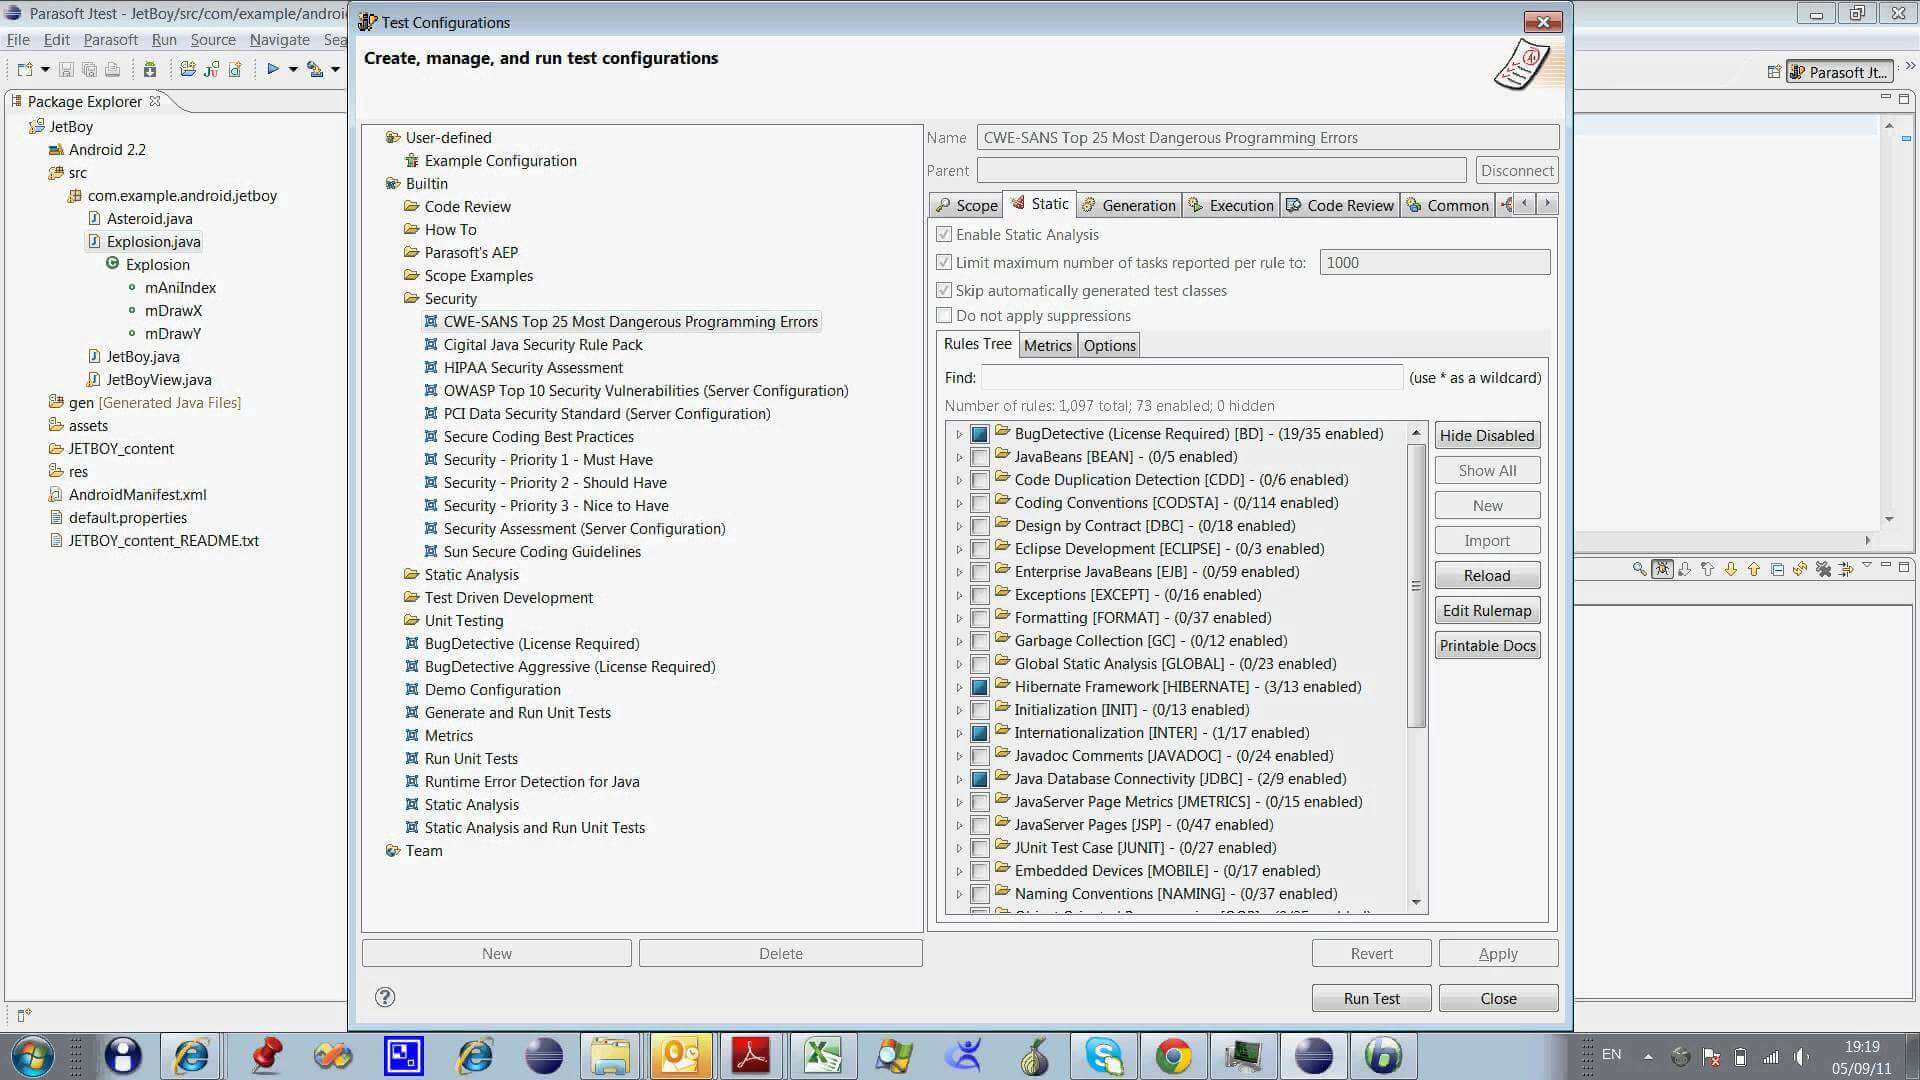
Task: Enable the JavaBeans rules category checkbox
Action: (x=980, y=457)
